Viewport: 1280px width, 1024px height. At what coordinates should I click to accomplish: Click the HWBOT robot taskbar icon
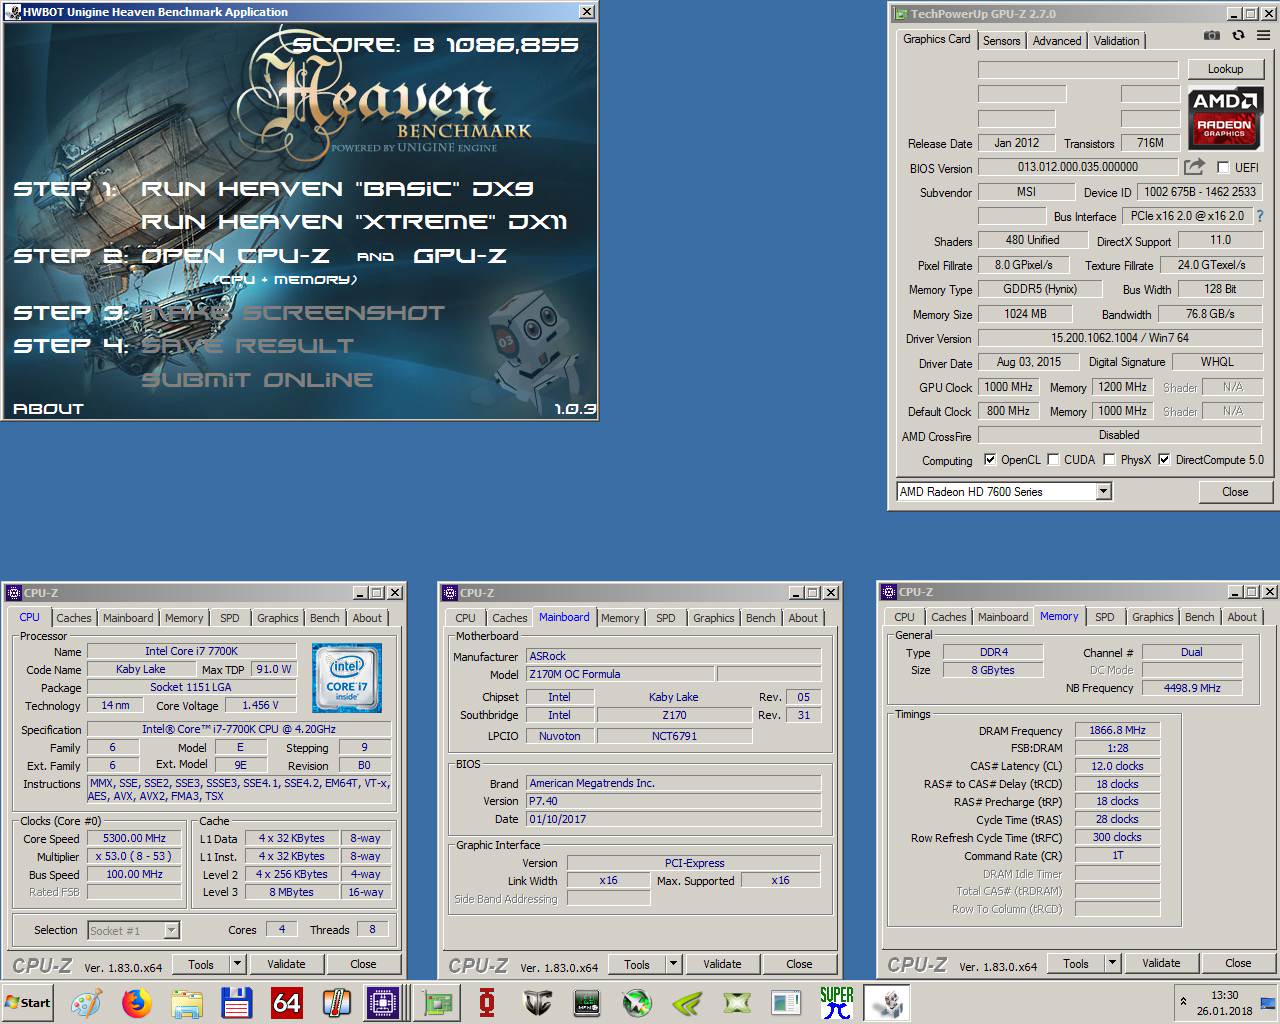(886, 1002)
